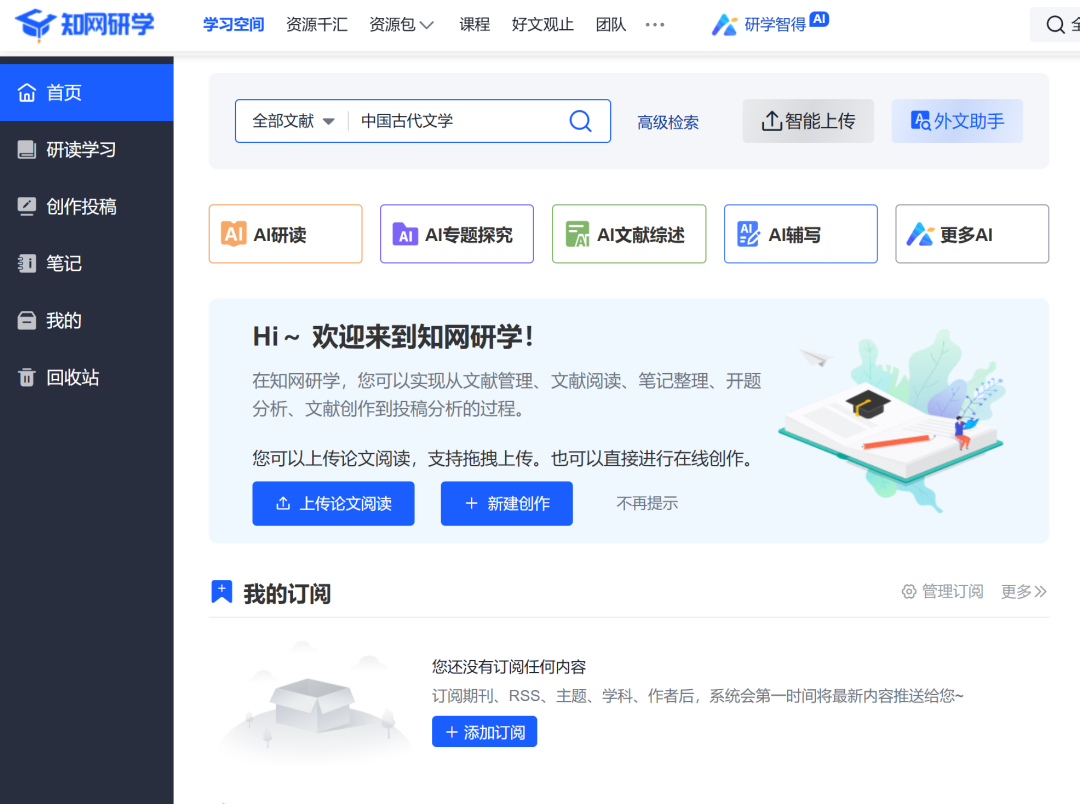Screen dimensions: 1080x804
Task: Launch AI辅写 card
Action: click(800, 234)
